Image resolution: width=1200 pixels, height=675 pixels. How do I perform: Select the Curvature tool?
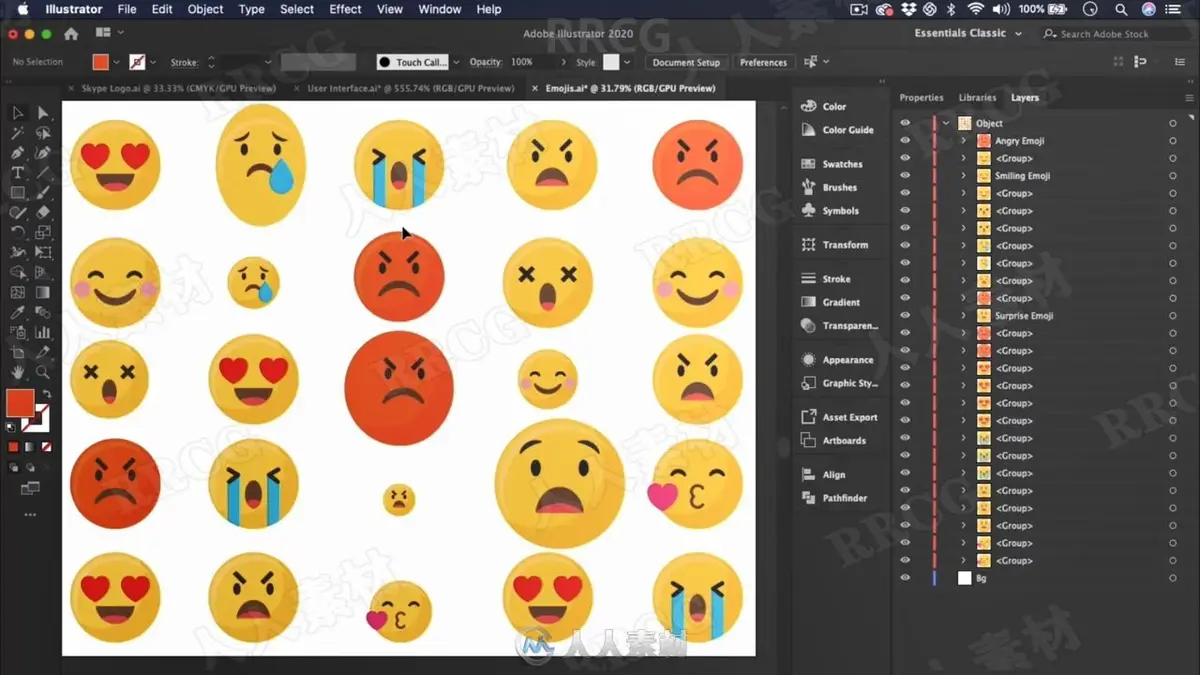pos(43,153)
